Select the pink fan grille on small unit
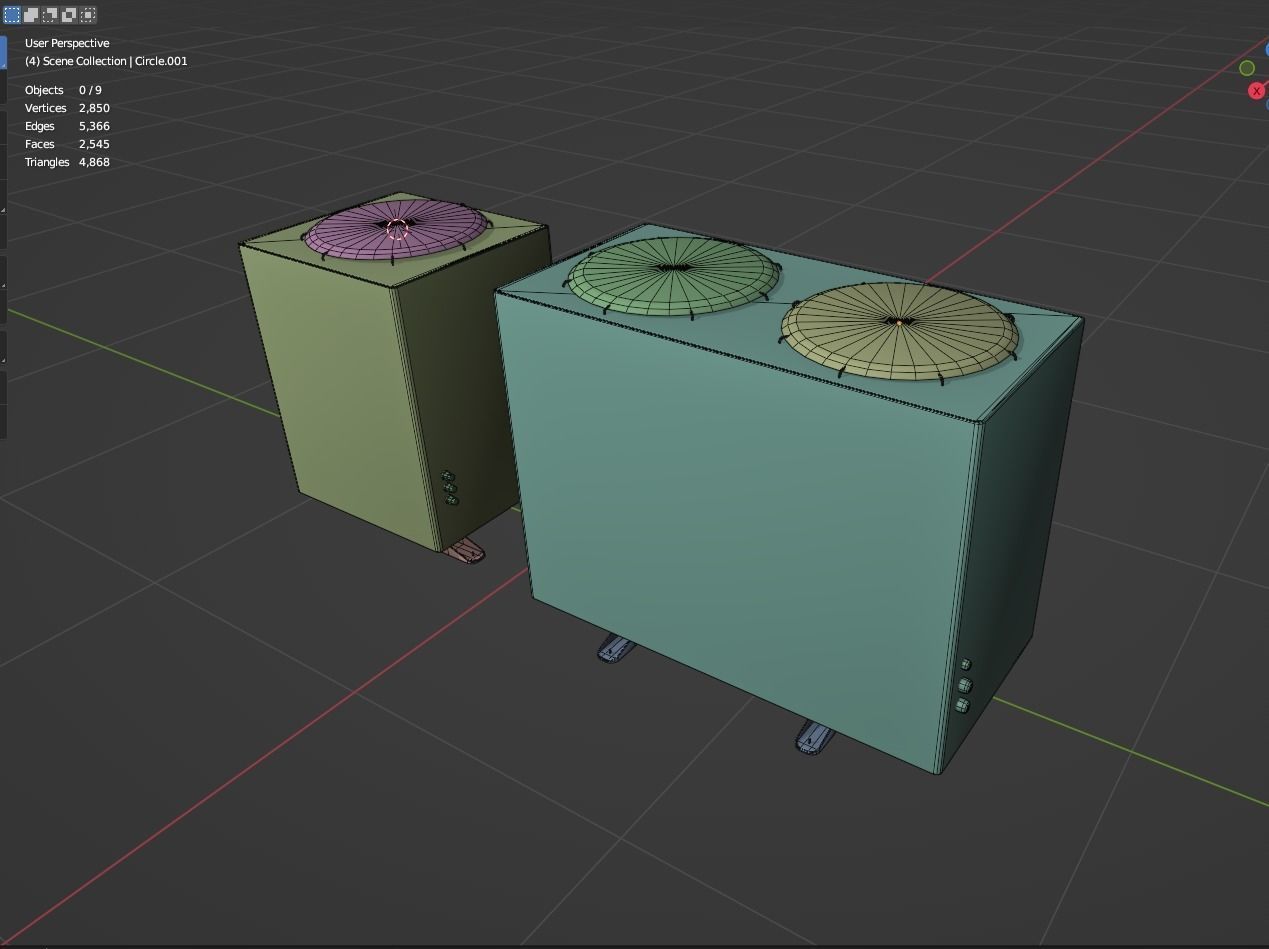 [396, 232]
